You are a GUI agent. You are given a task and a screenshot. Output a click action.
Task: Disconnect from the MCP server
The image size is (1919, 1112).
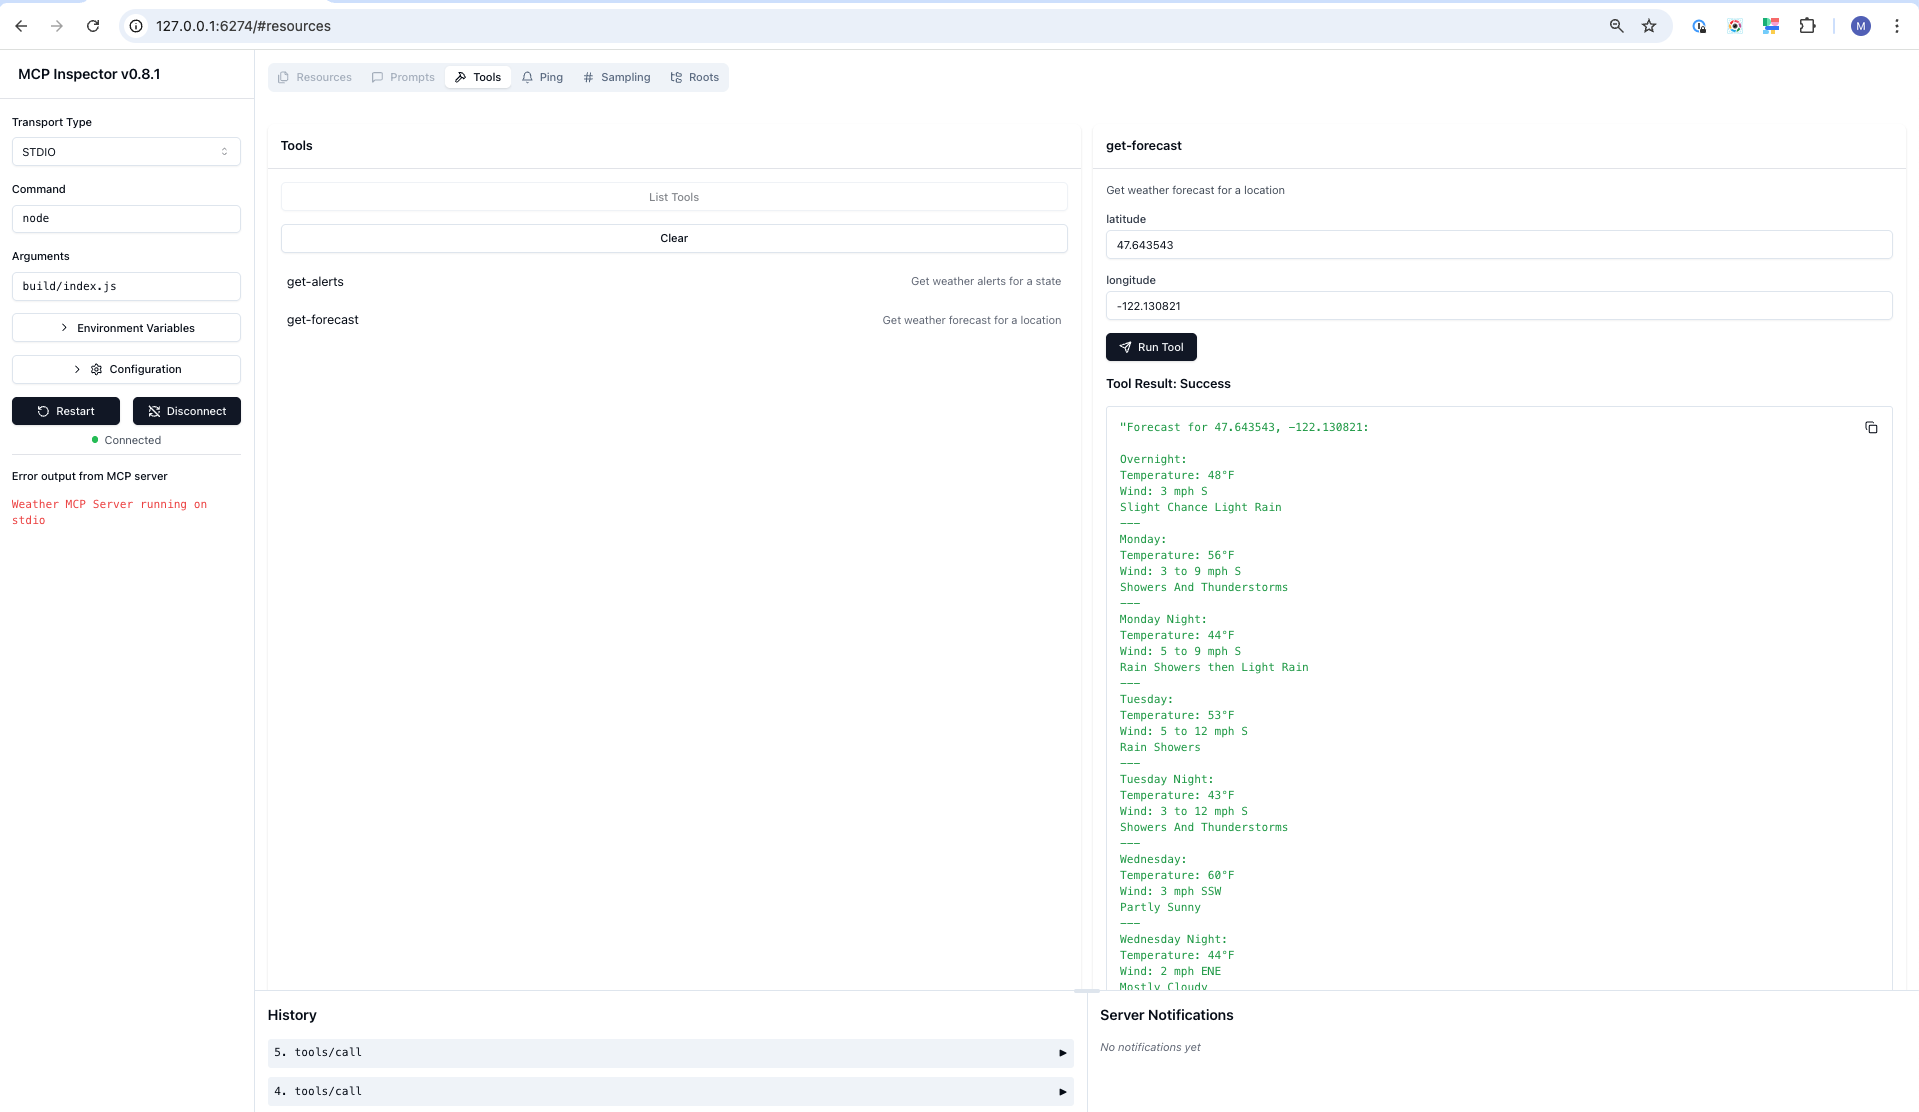pos(187,411)
